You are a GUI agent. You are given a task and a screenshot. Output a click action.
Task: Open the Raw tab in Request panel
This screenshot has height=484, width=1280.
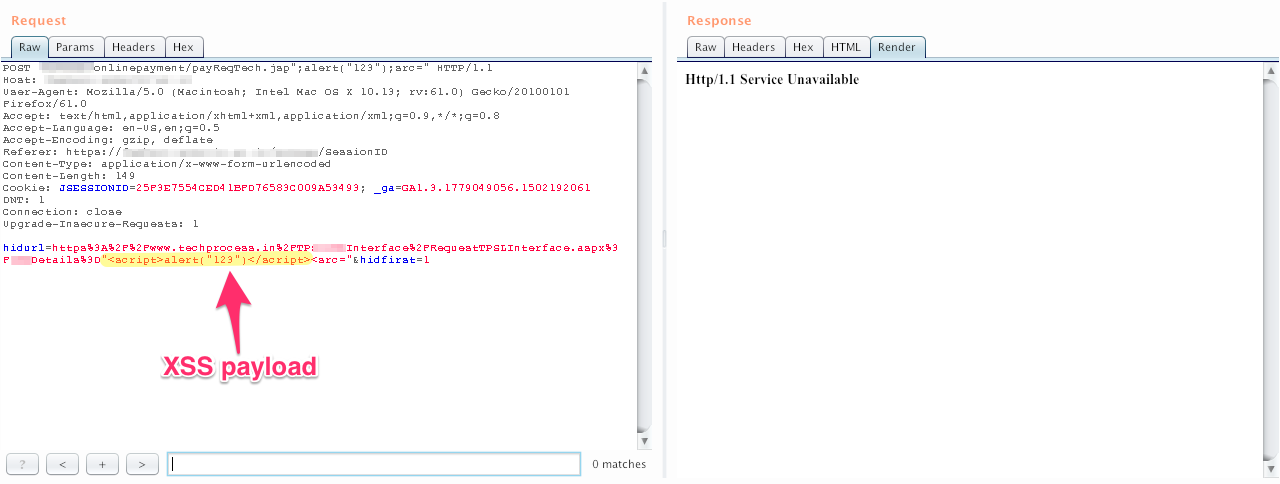[x=30, y=47]
